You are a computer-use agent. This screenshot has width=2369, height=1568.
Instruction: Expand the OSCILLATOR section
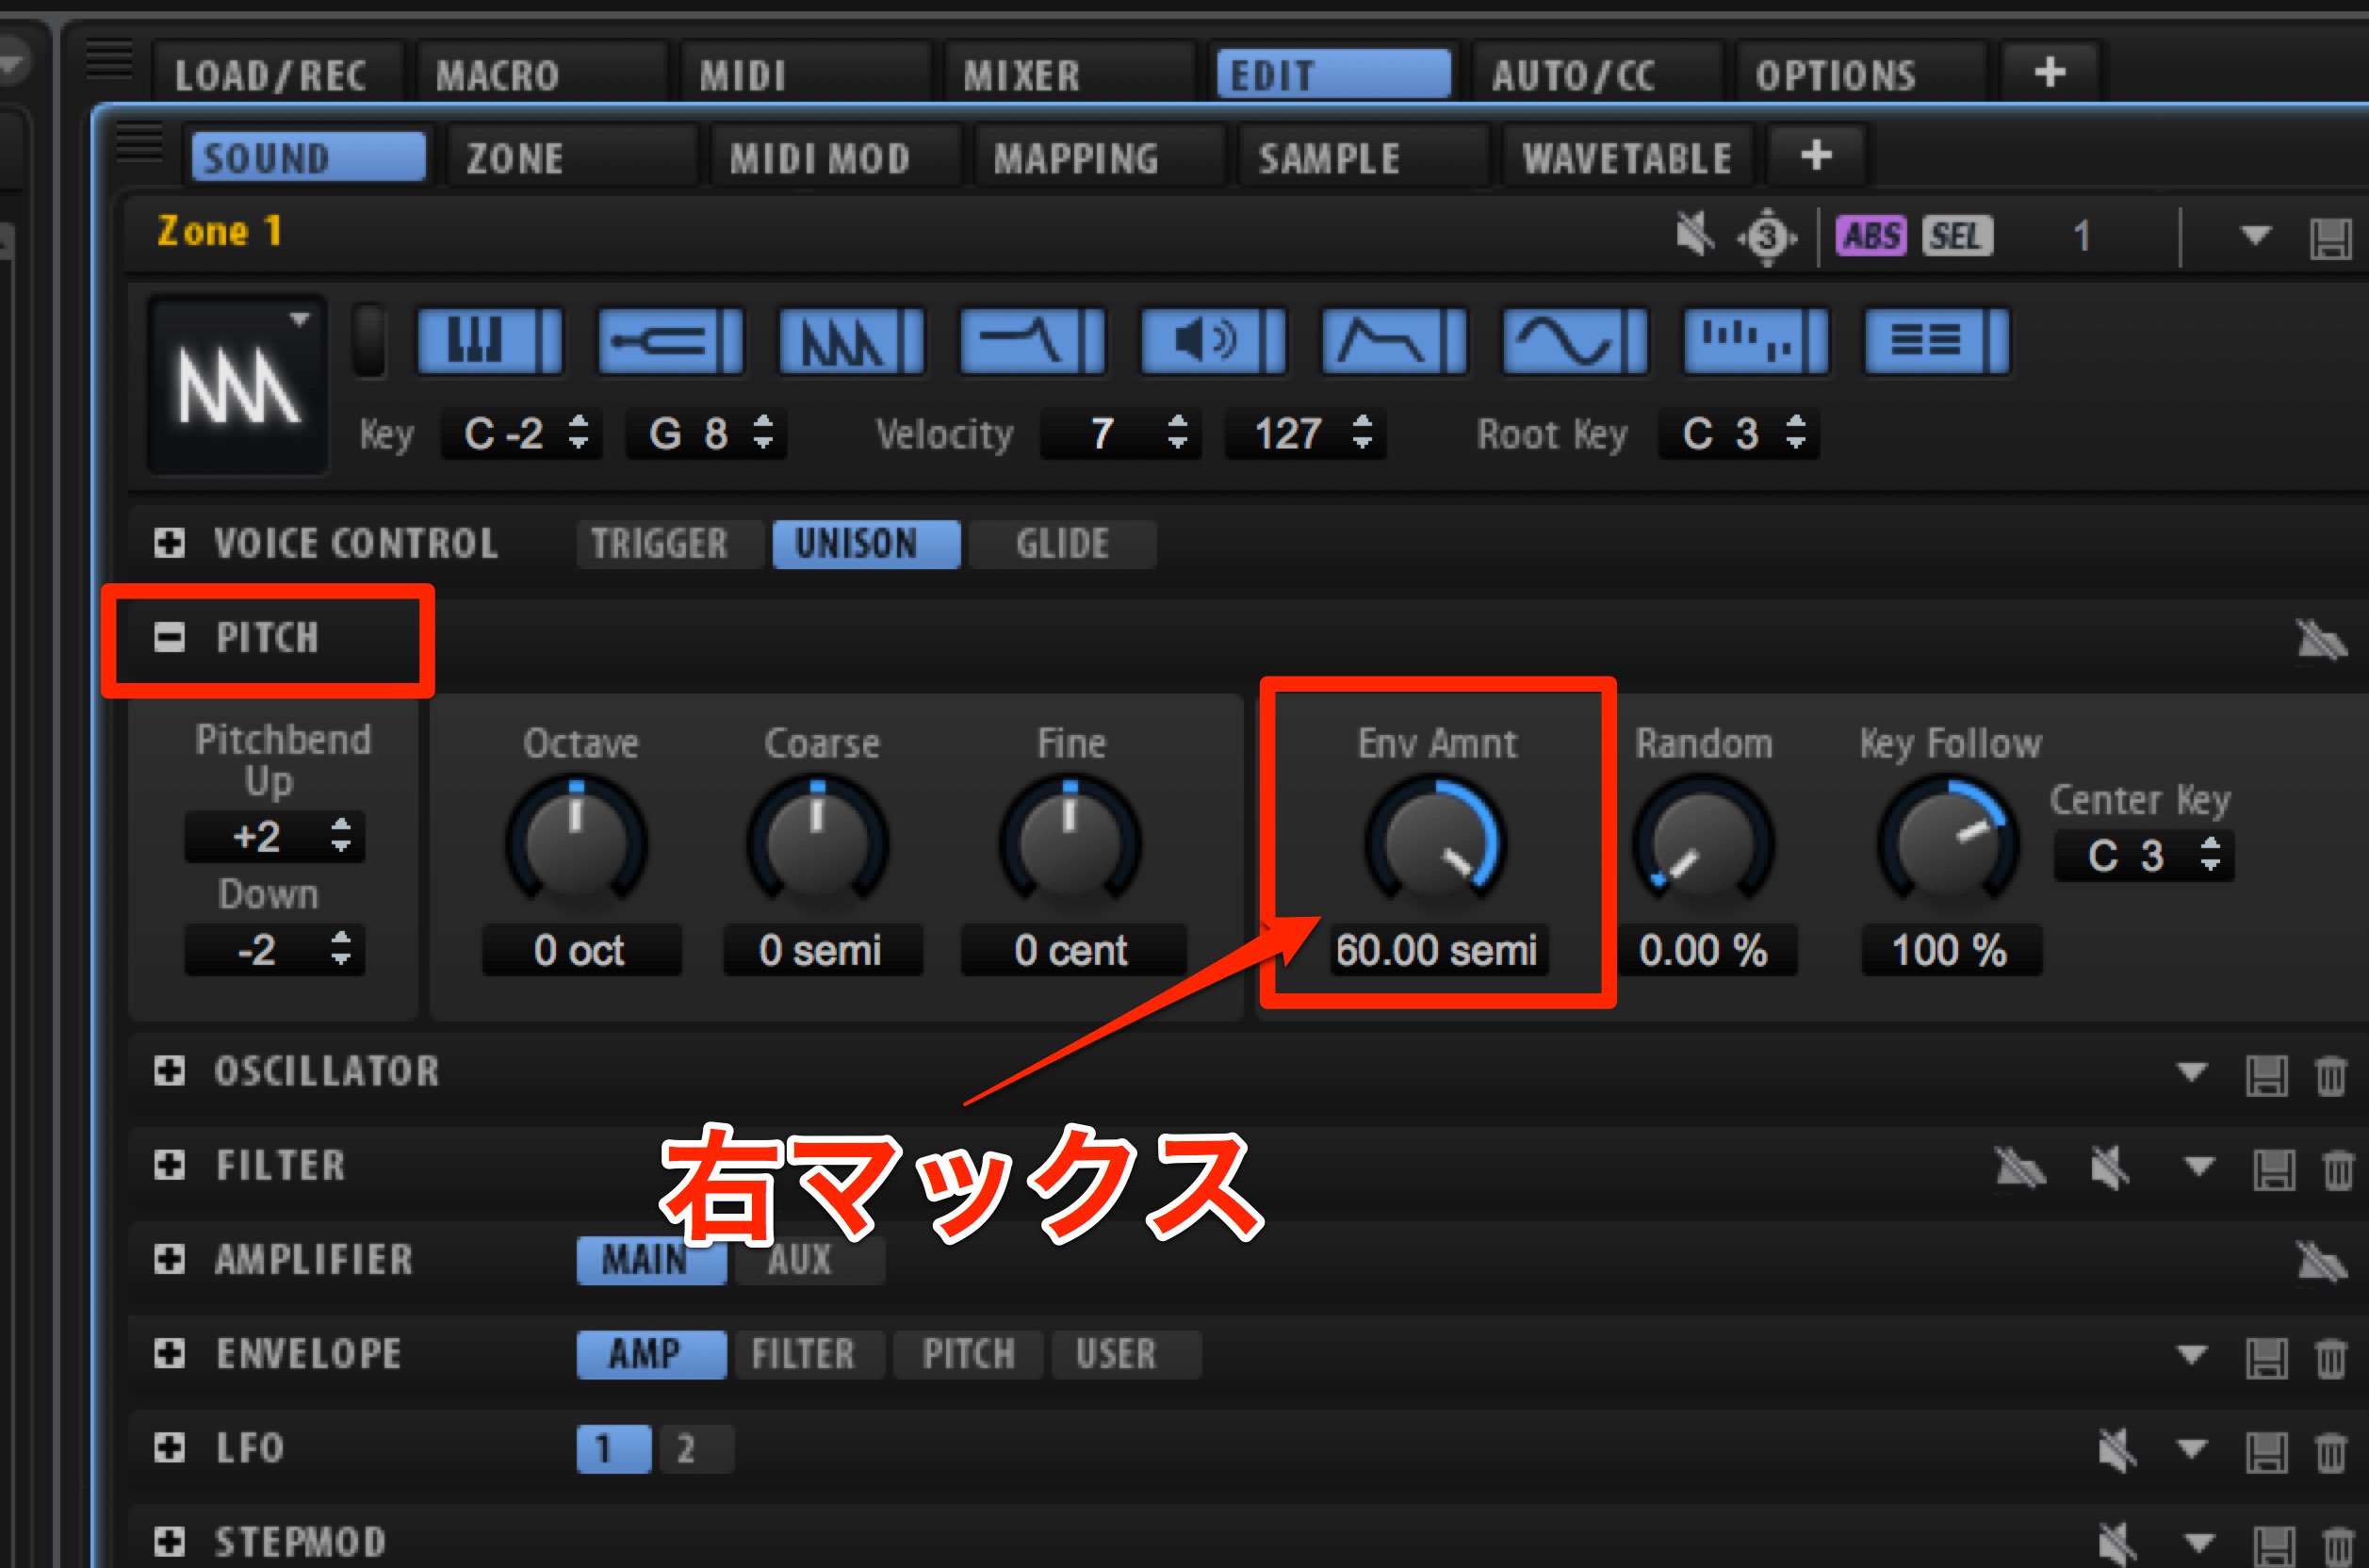[169, 1071]
